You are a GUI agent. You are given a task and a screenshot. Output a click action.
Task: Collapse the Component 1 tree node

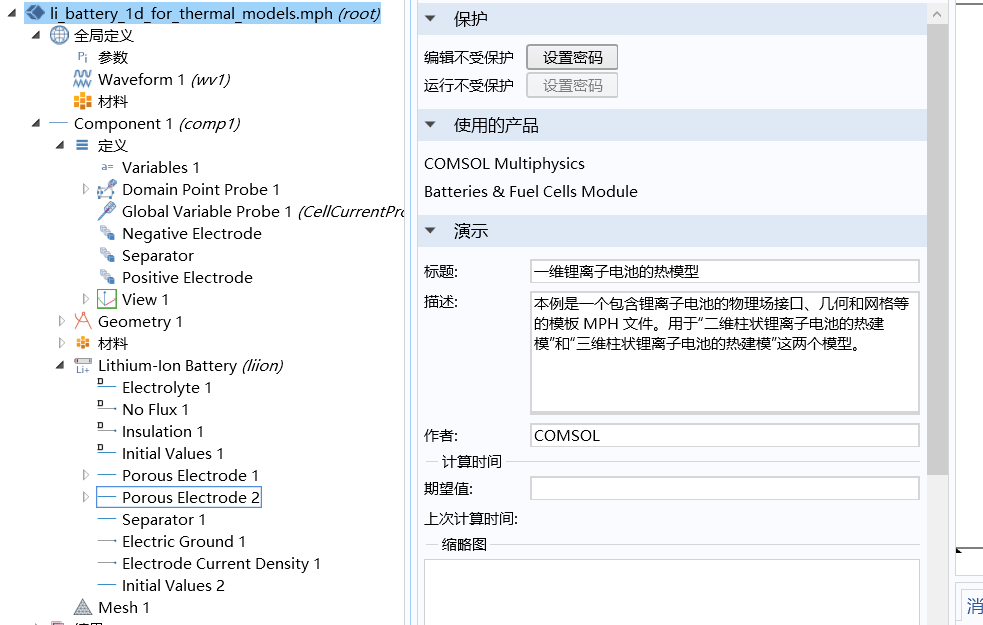[37, 124]
